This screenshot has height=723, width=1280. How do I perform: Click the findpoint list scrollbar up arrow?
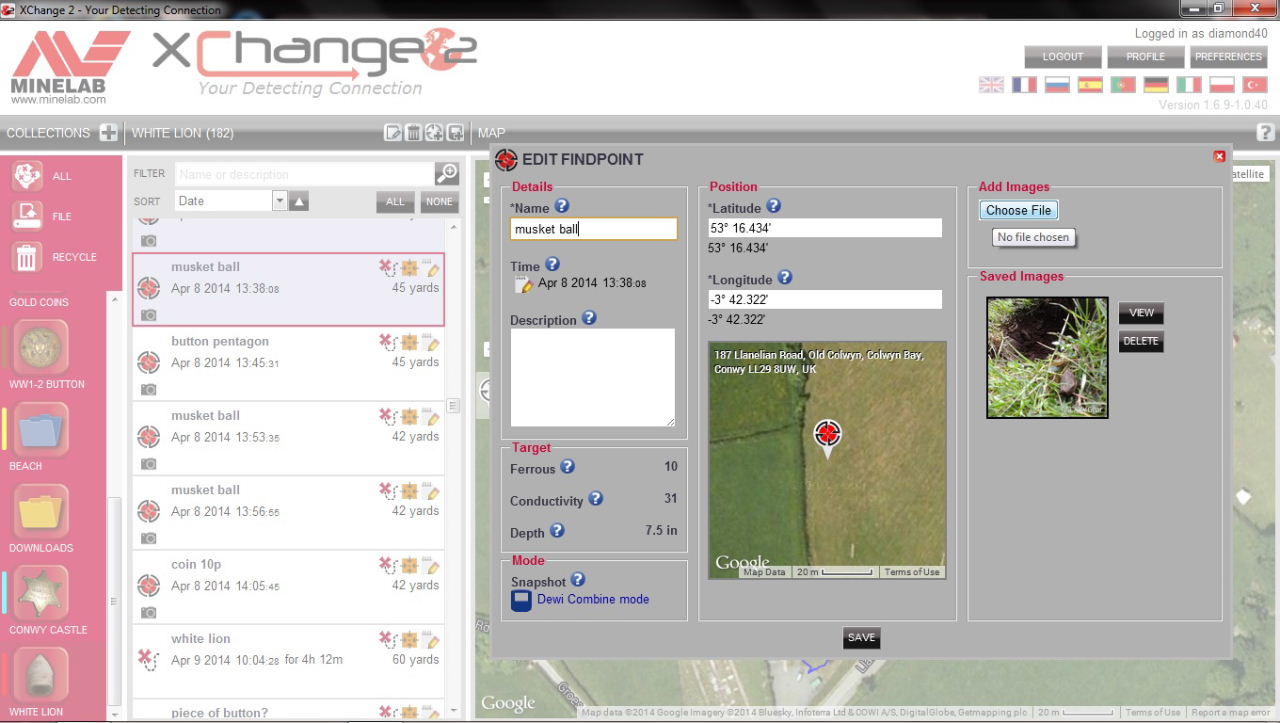[453, 228]
